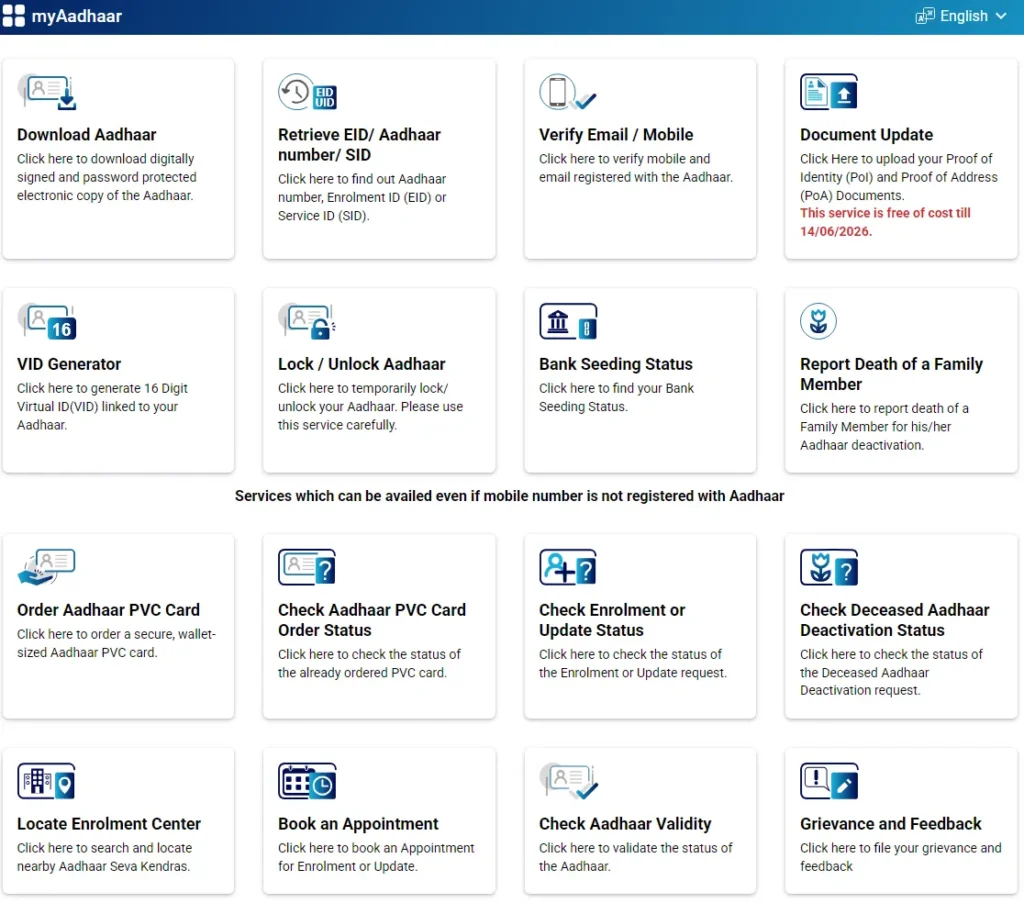Open the Locate Enrolment Center title
Screen dimensions: 1024x903
pos(108,824)
